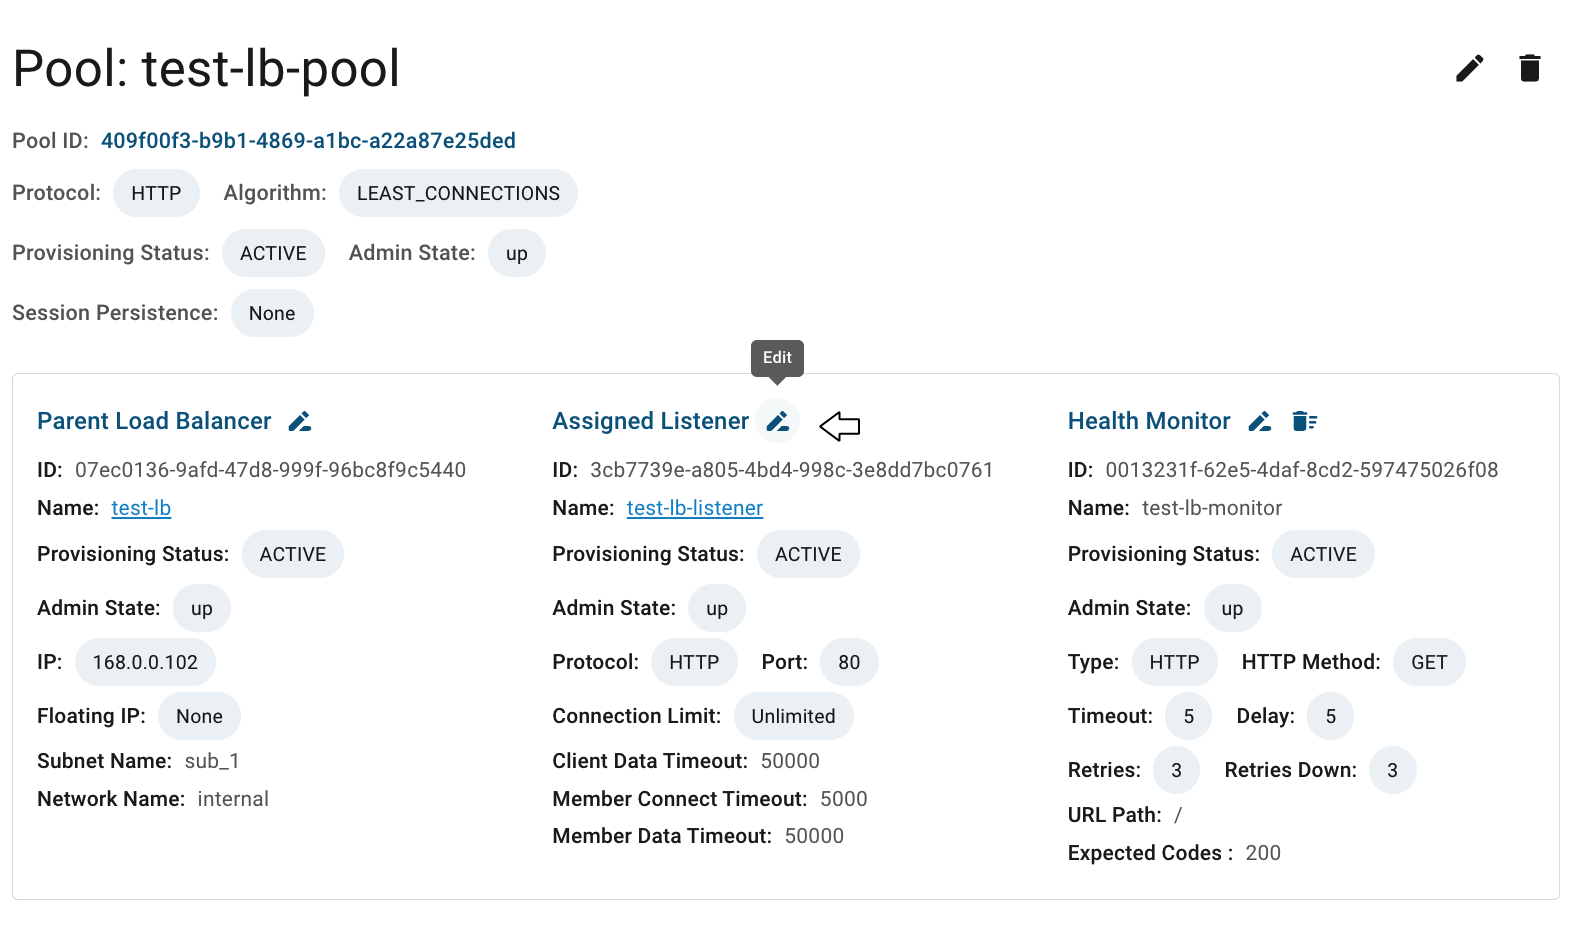This screenshot has width=1578, height=932.
Task: Click the Unlimited connection limit chip
Action: coord(793,716)
